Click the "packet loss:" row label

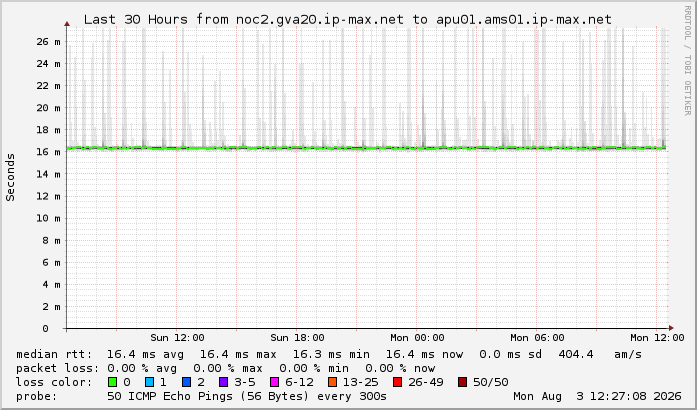tap(58, 368)
